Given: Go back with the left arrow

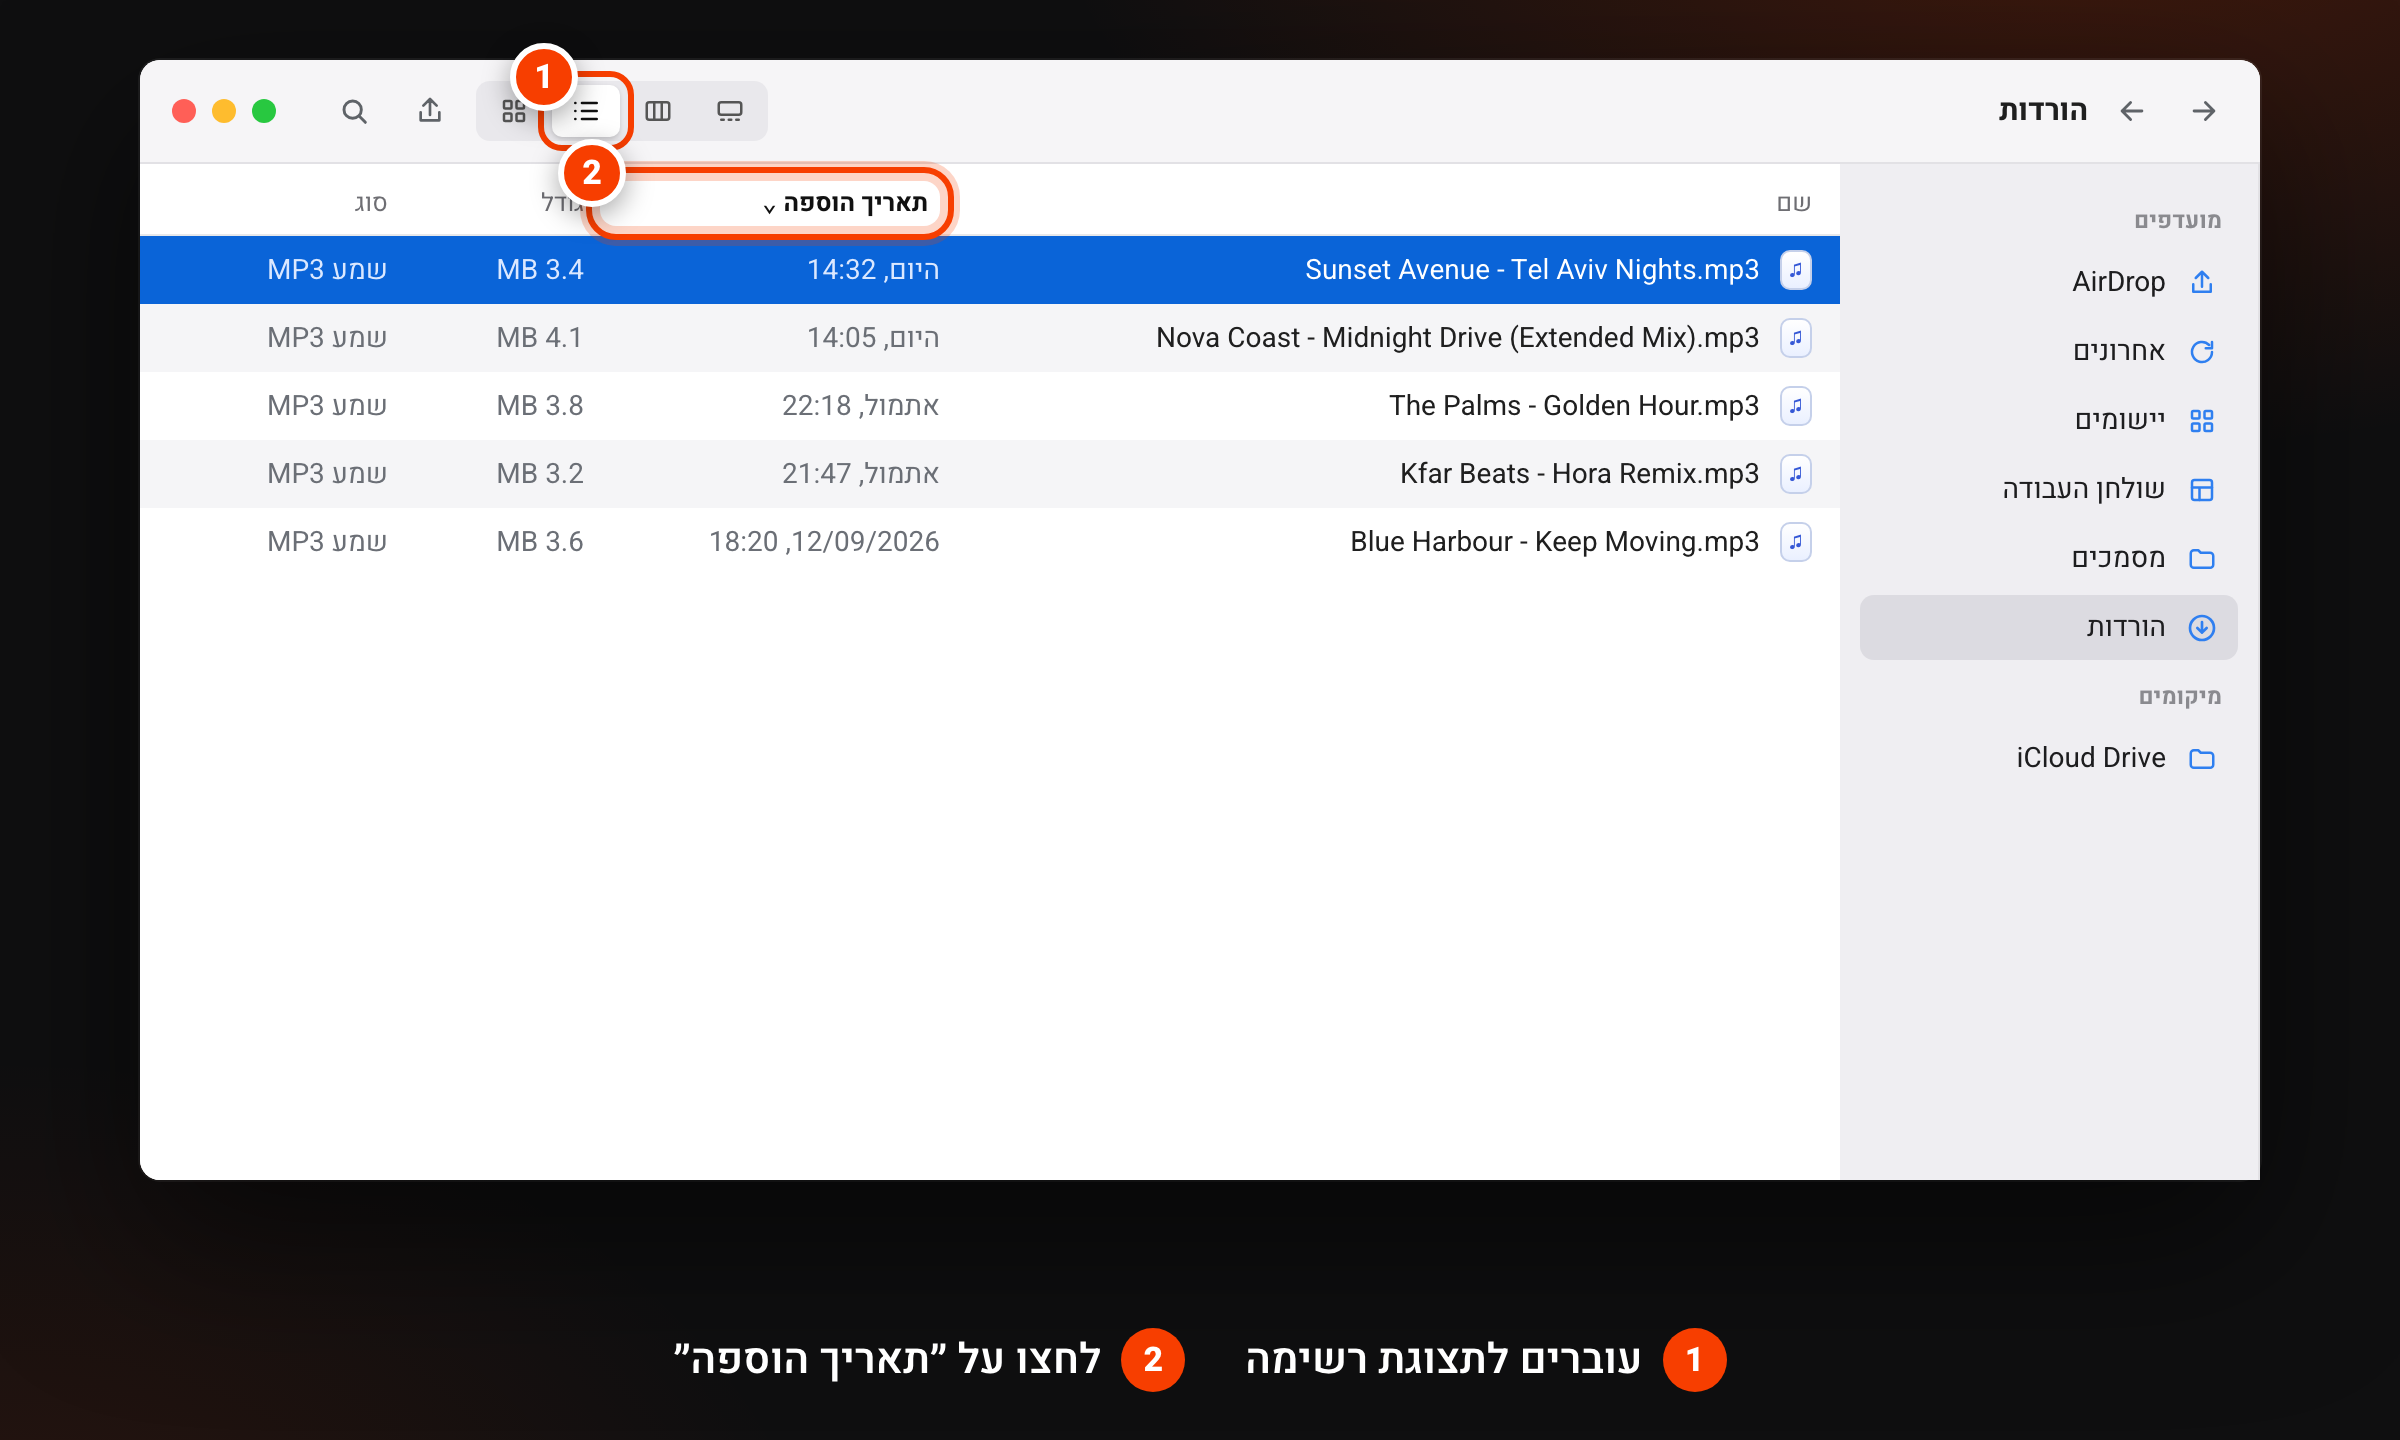Looking at the screenshot, I should pyautogui.click(x=2132, y=111).
